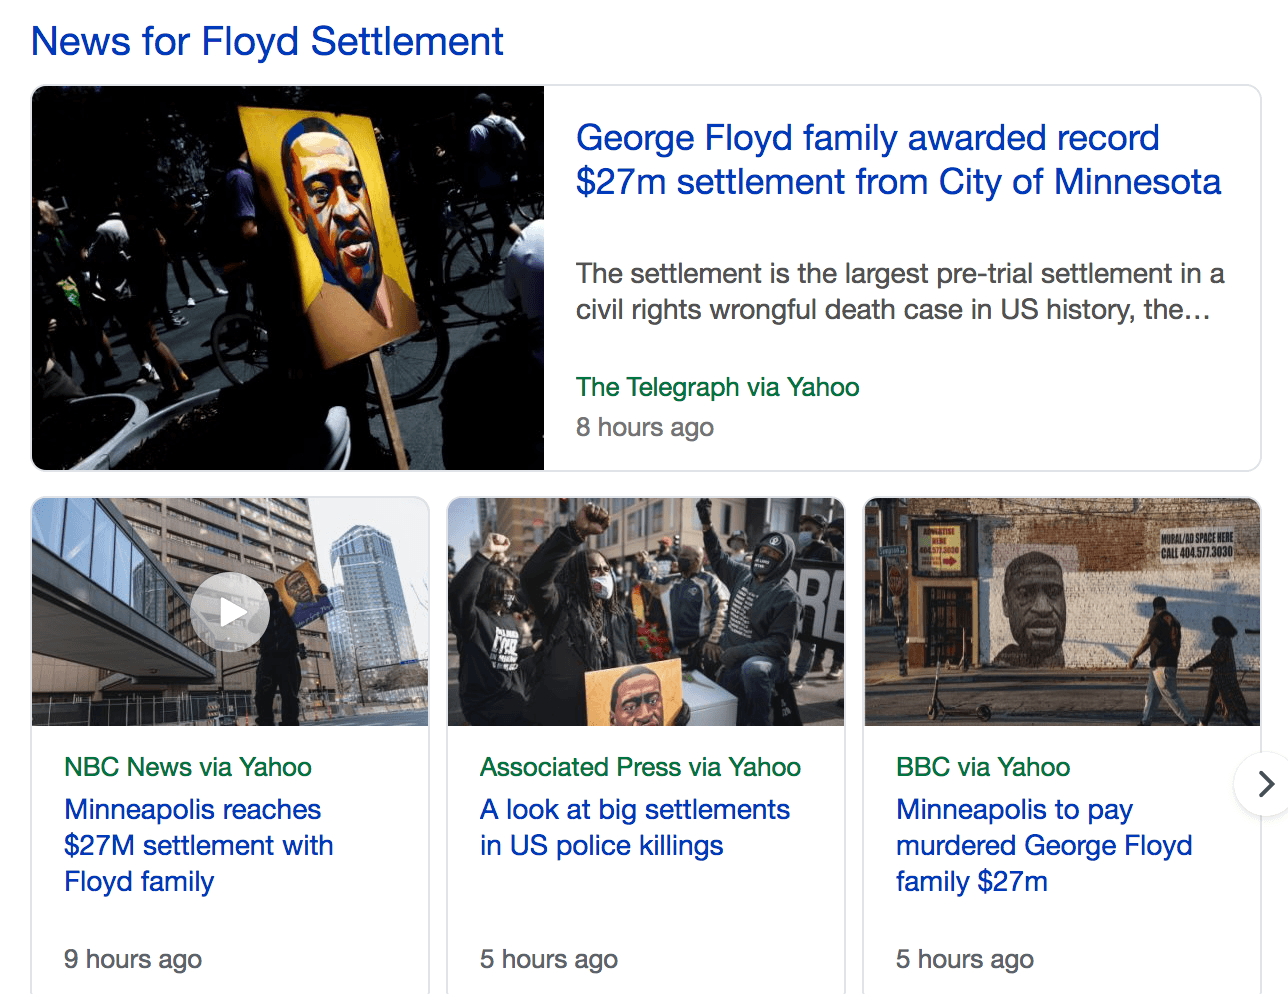Click "The Telegraph via Yahoo" source label
The width and height of the screenshot is (1288, 994).
[x=717, y=387]
